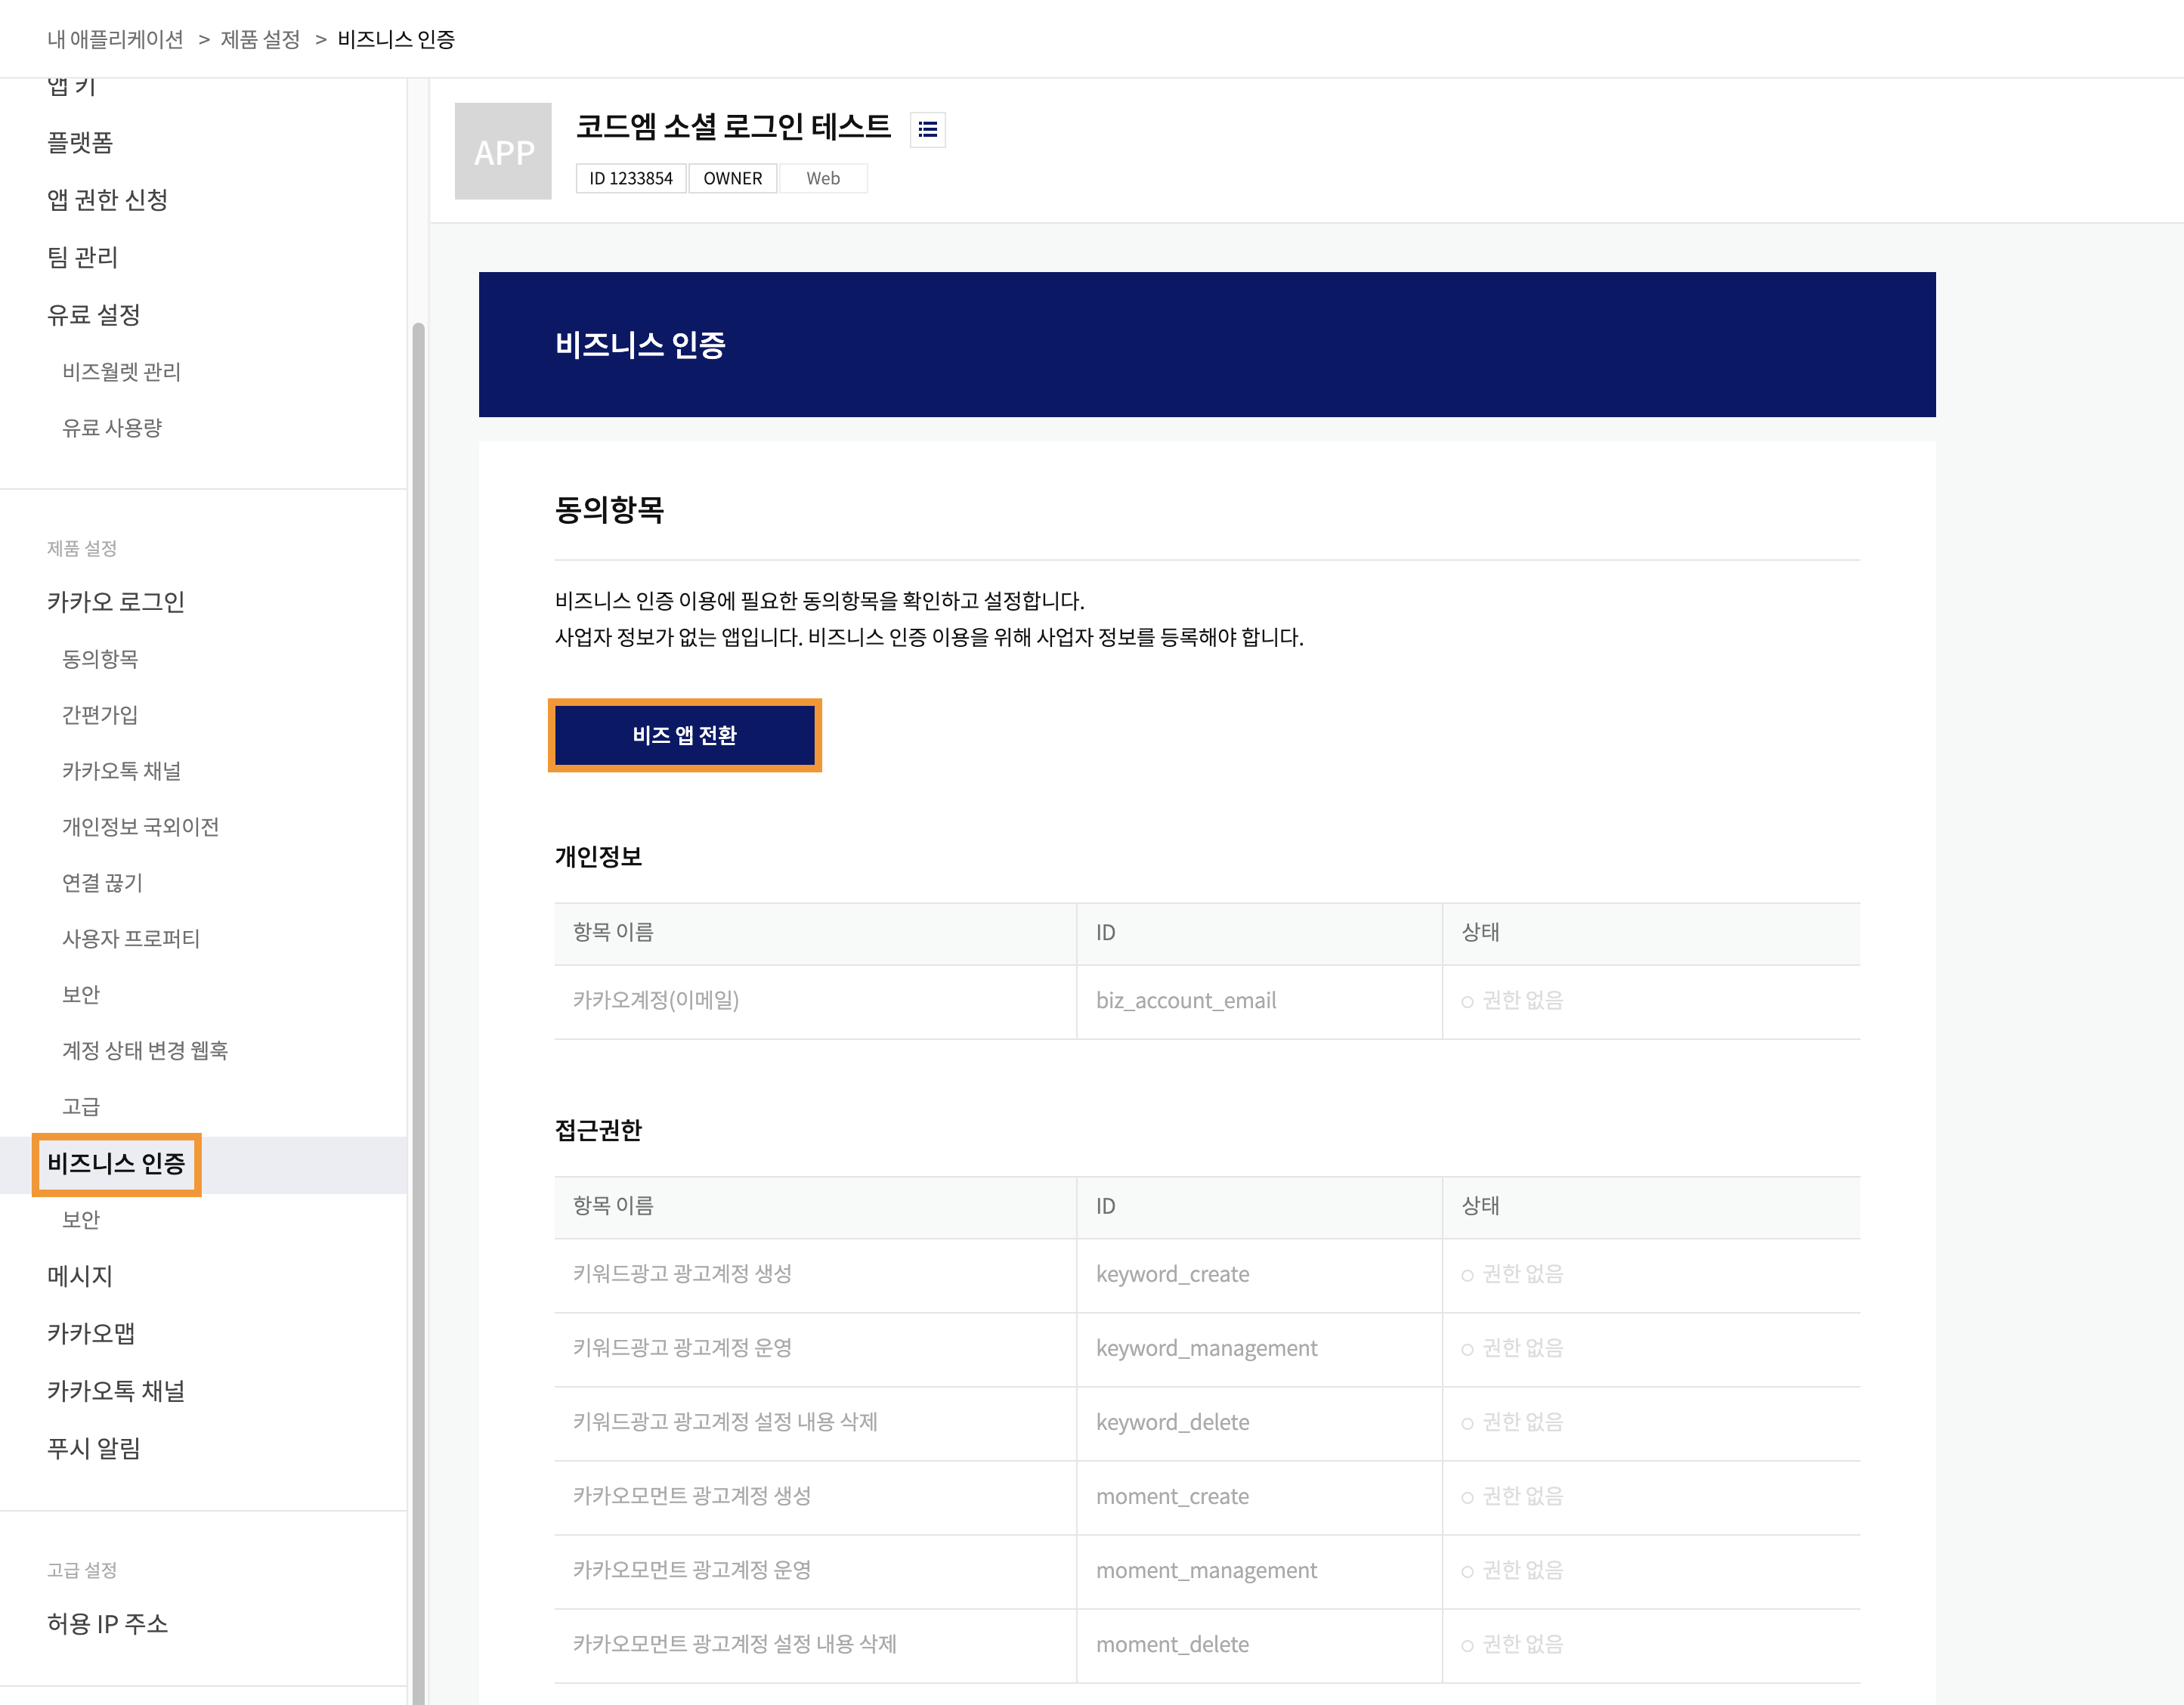
Task: Open 보안 under 비즈니스 인증
Action: coord(81,1220)
